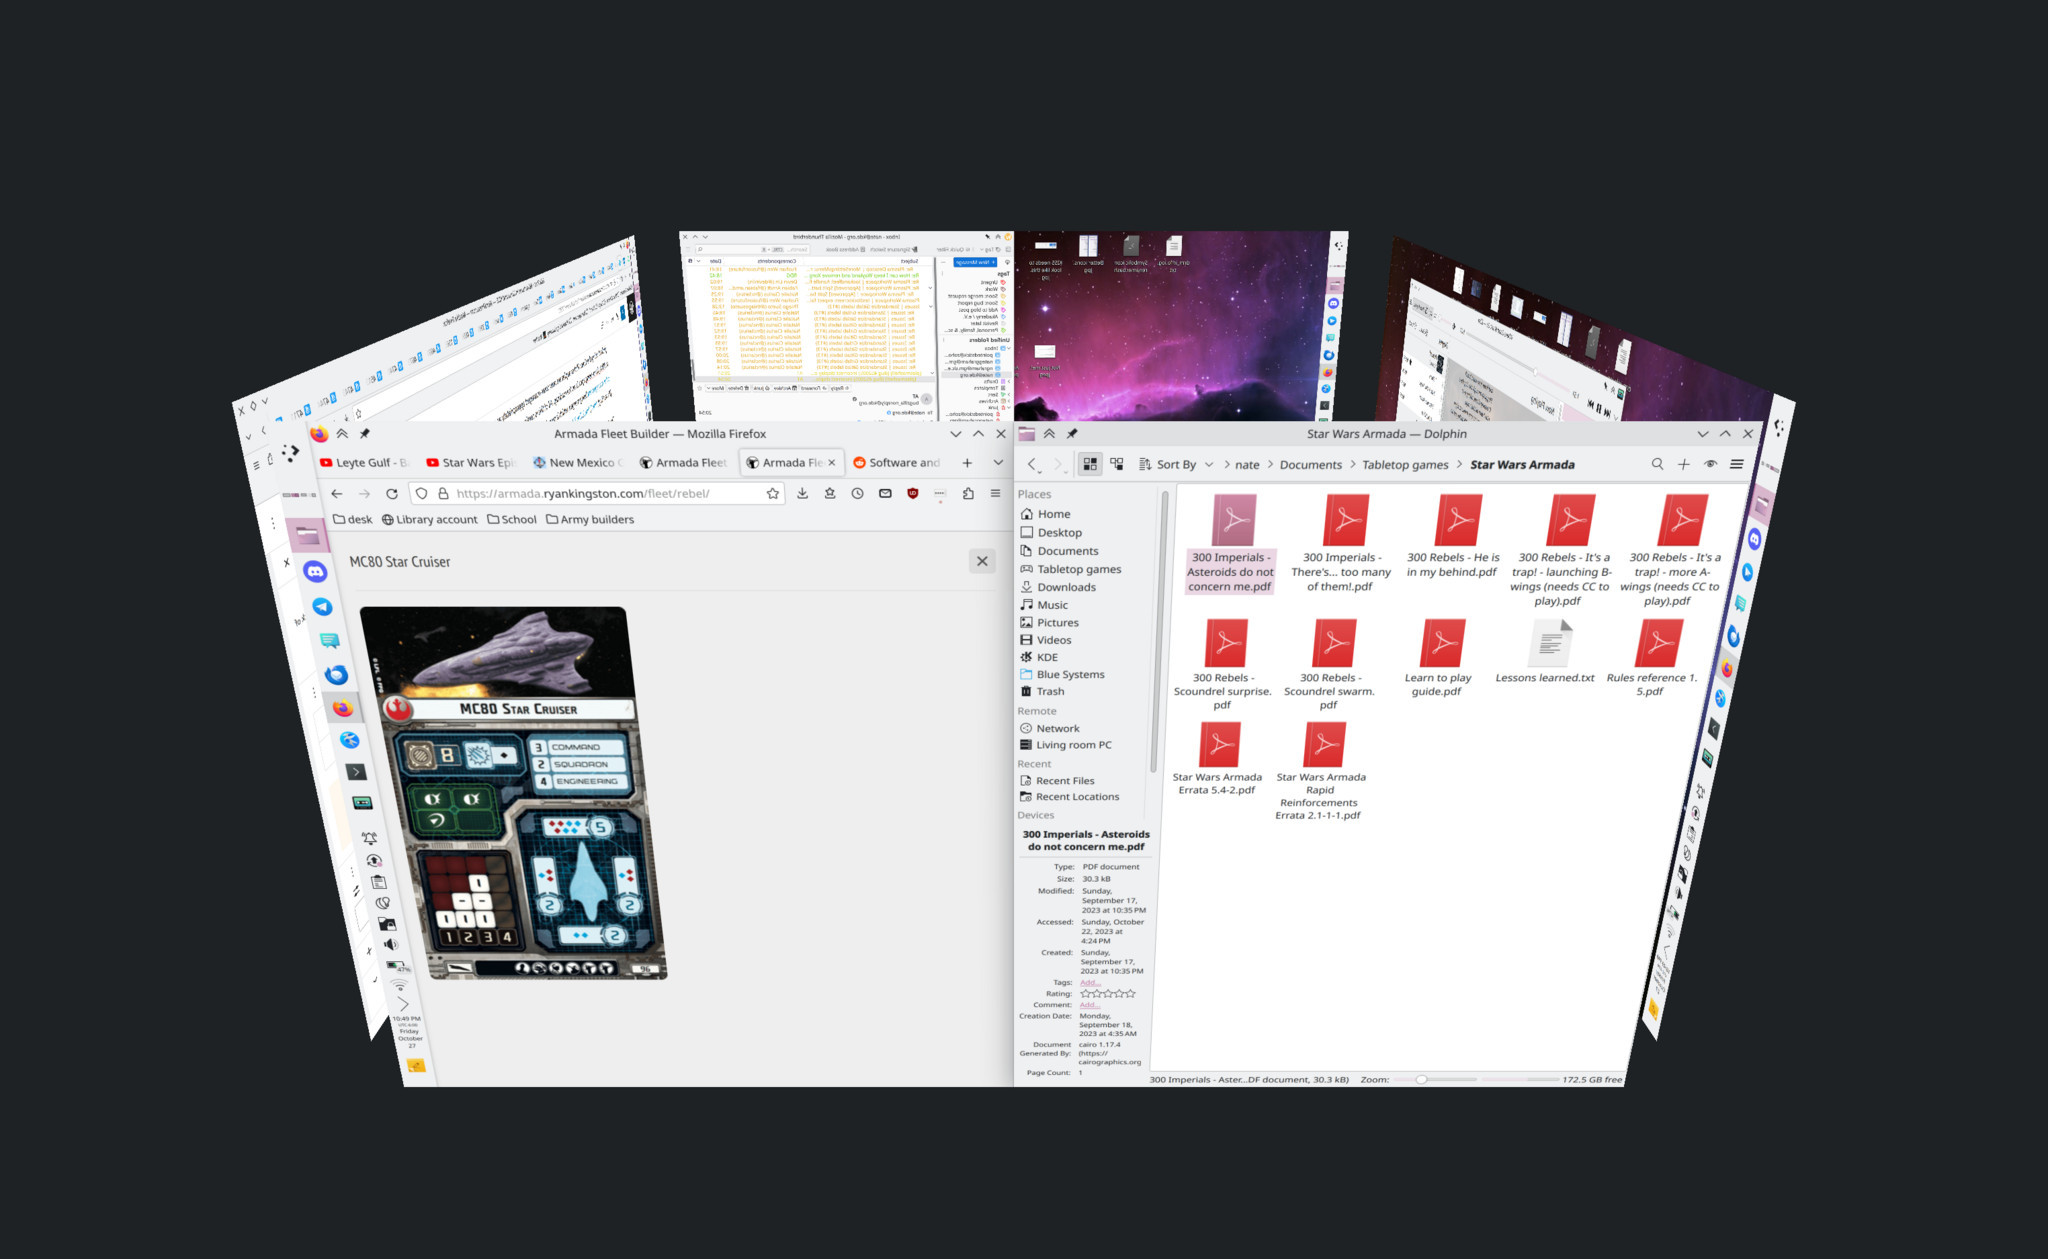This screenshot has width=2048, height=1259.
Task: Click the Tabletop games breadcrumb in Dolphin
Action: [1406, 465]
